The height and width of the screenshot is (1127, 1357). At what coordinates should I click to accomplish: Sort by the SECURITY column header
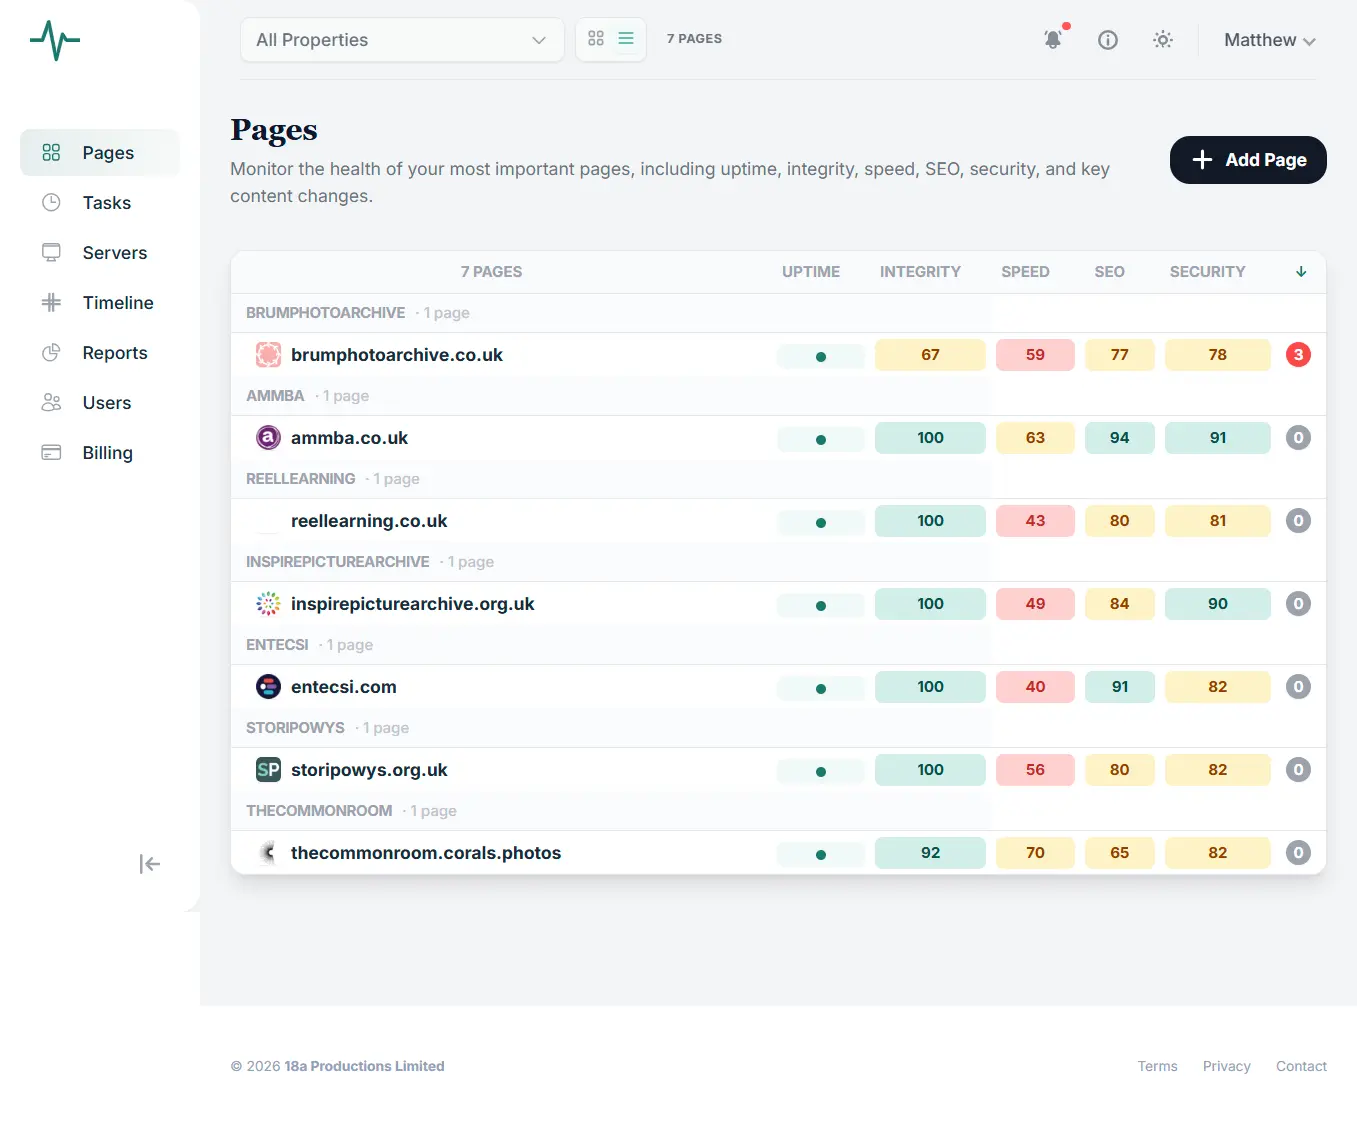(x=1207, y=272)
